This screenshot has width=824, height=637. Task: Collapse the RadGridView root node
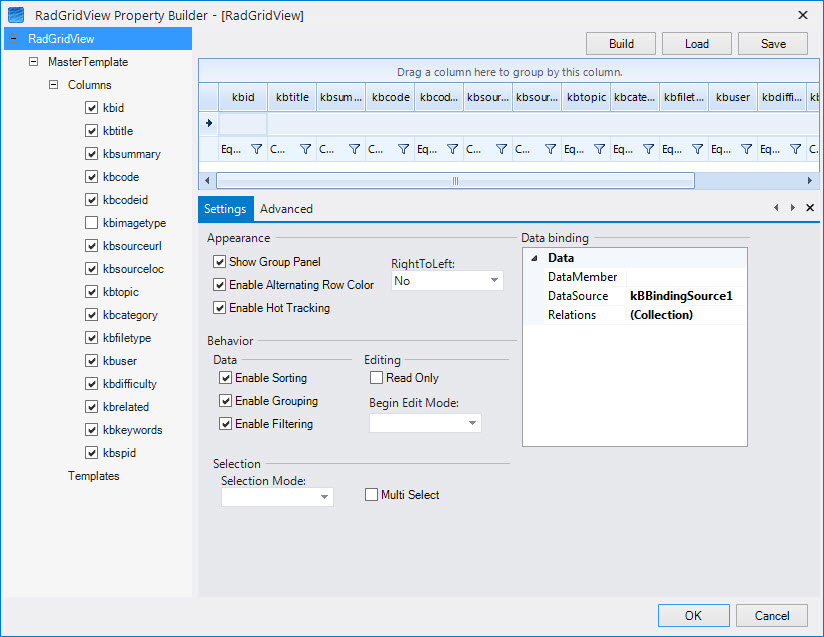click(x=14, y=38)
